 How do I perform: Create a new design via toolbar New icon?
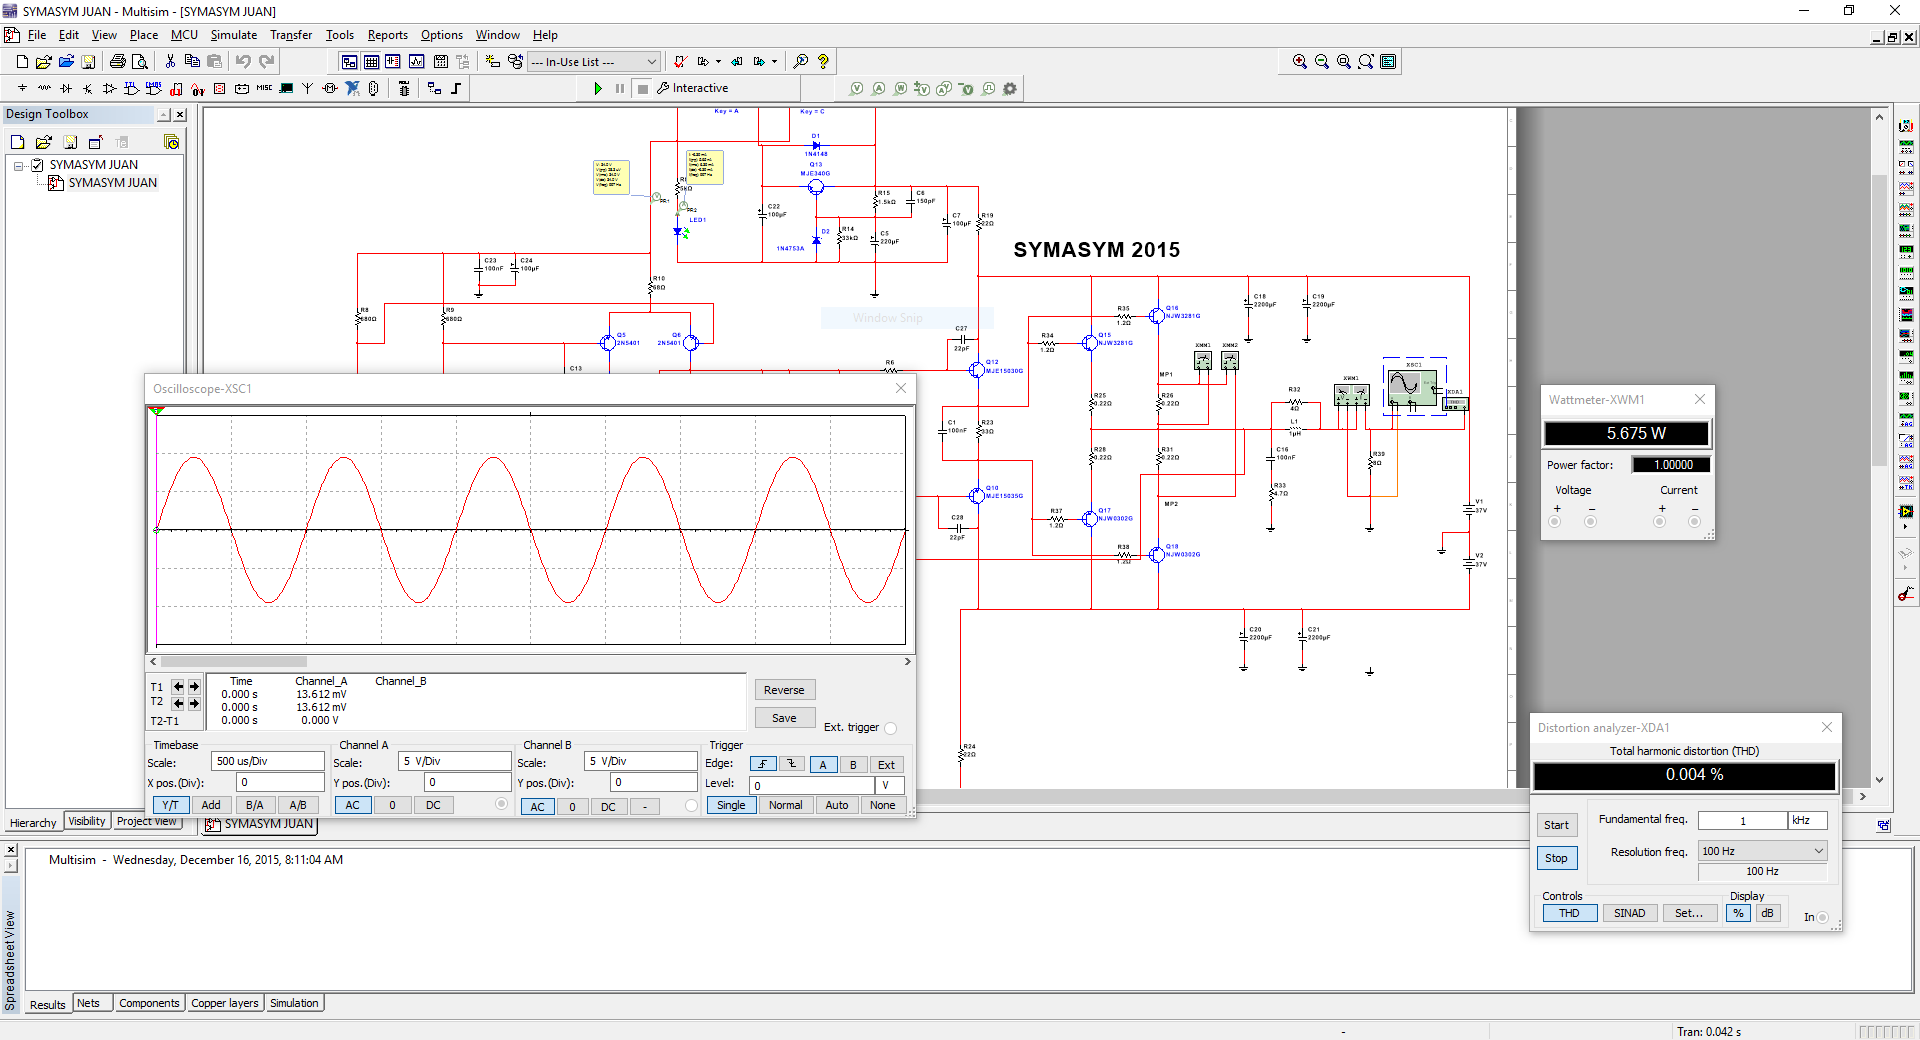click(22, 61)
